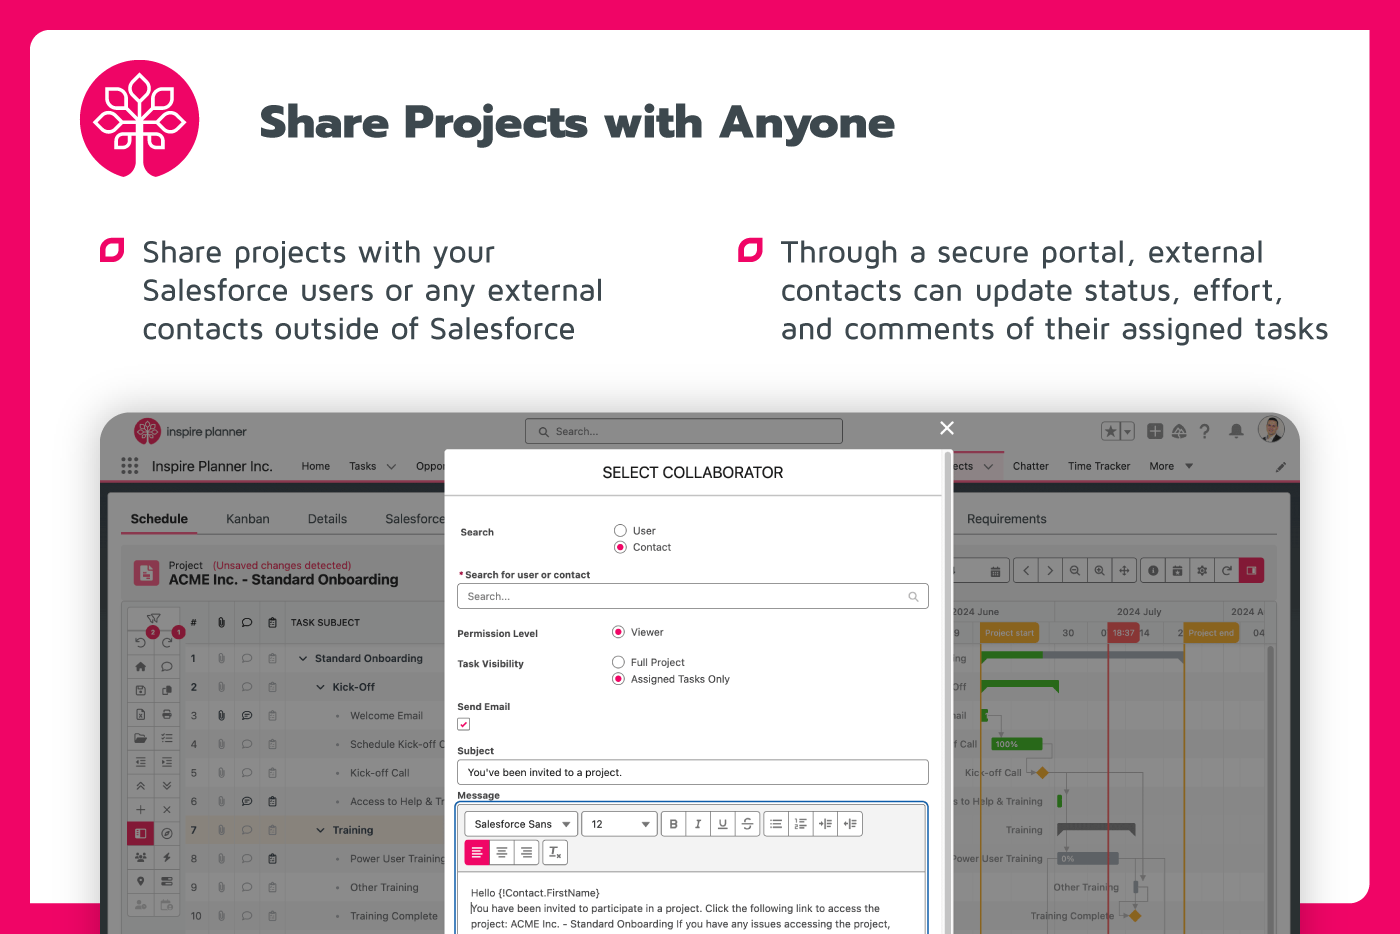Click the Gantt zoom in magnifier
The height and width of the screenshot is (934, 1400).
(x=1099, y=570)
